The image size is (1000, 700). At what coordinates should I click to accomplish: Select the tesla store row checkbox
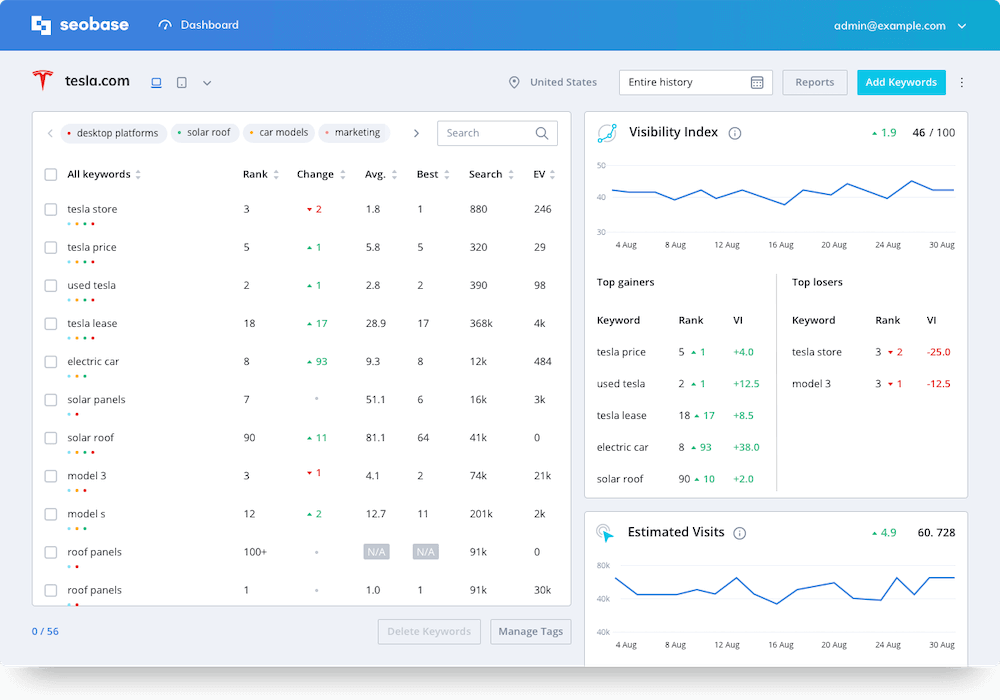(x=51, y=209)
